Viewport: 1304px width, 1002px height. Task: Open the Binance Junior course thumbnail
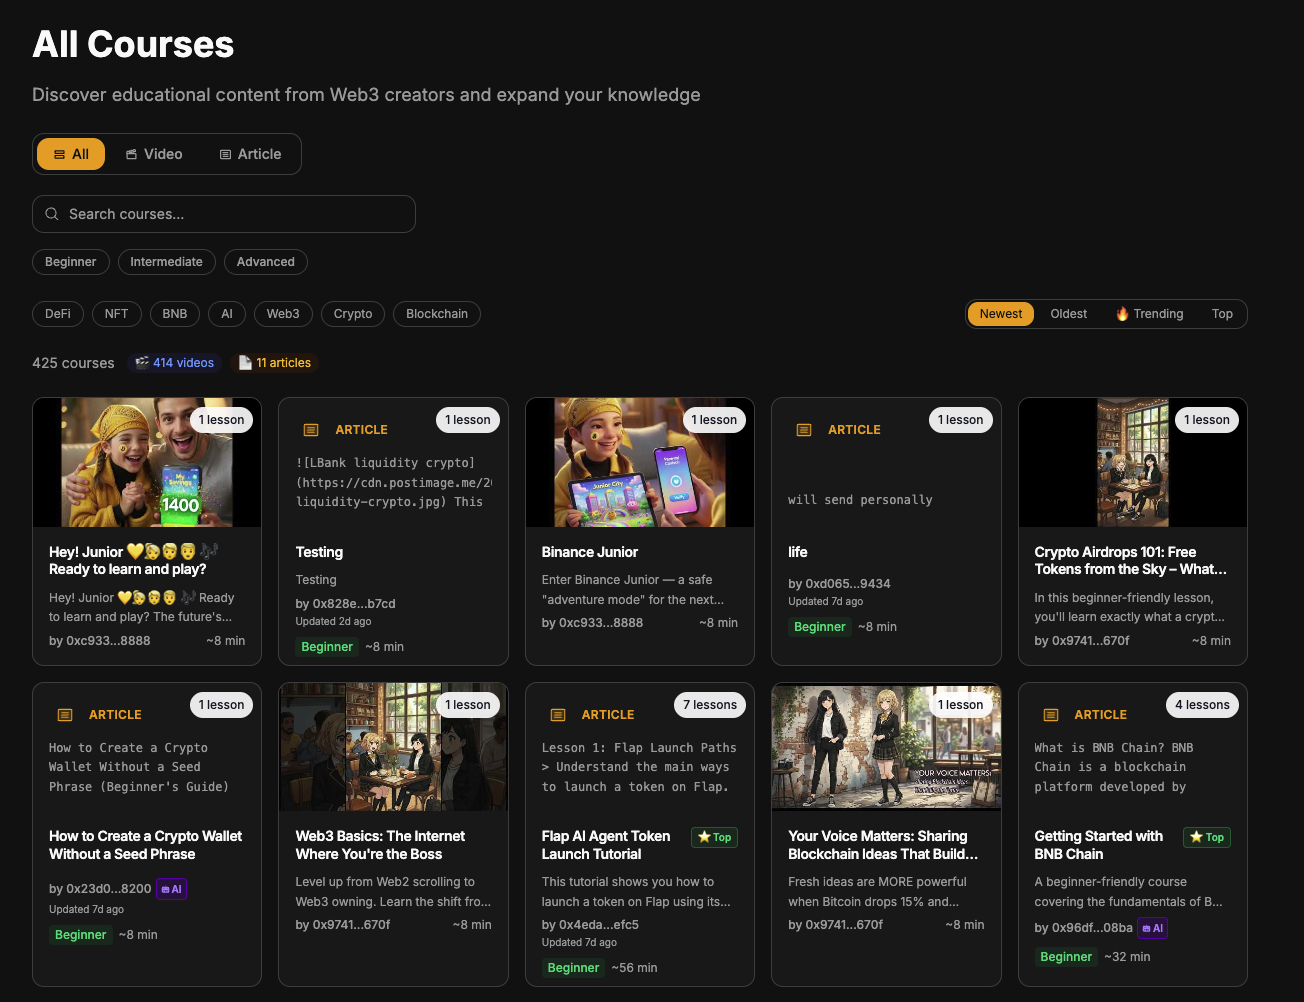coord(640,463)
